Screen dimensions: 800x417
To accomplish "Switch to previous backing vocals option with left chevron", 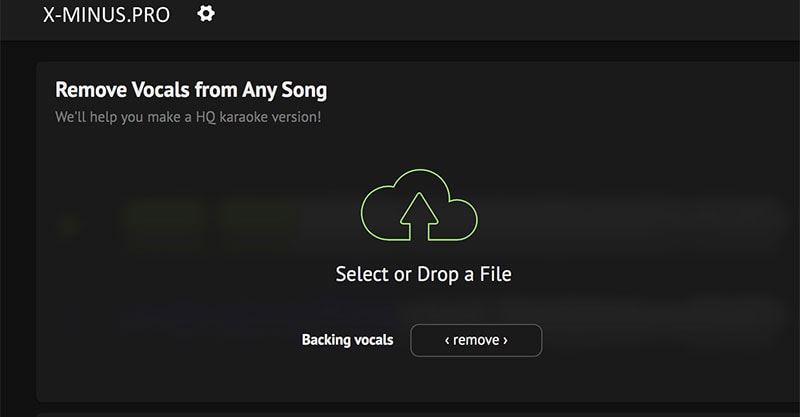I will 447,340.
